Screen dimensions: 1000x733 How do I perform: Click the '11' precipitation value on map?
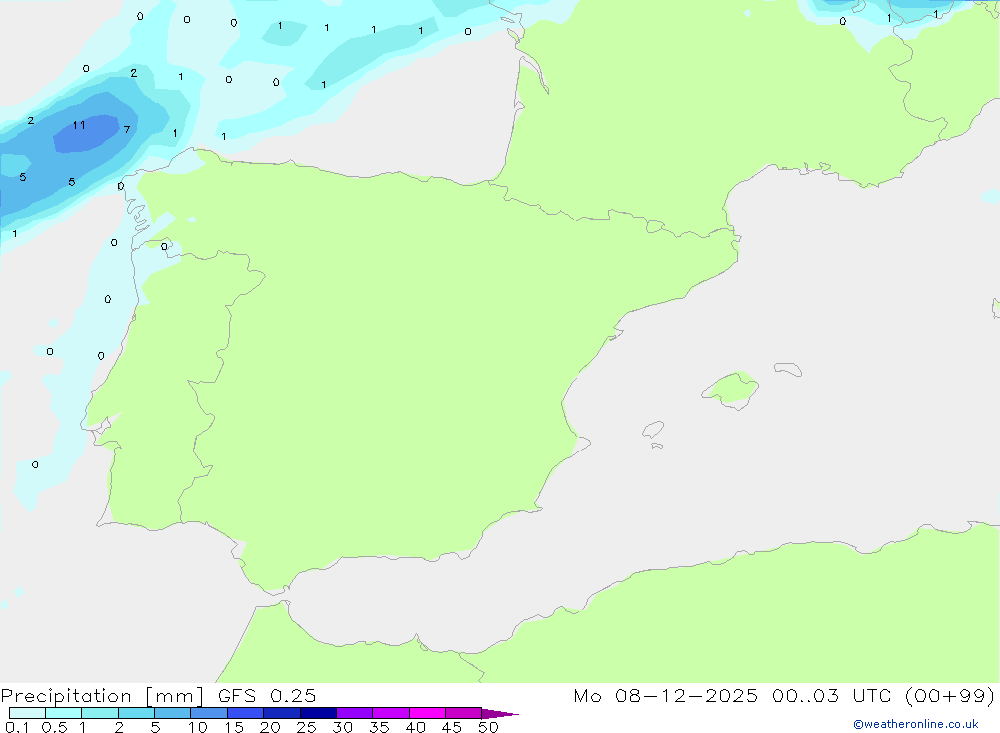(79, 125)
